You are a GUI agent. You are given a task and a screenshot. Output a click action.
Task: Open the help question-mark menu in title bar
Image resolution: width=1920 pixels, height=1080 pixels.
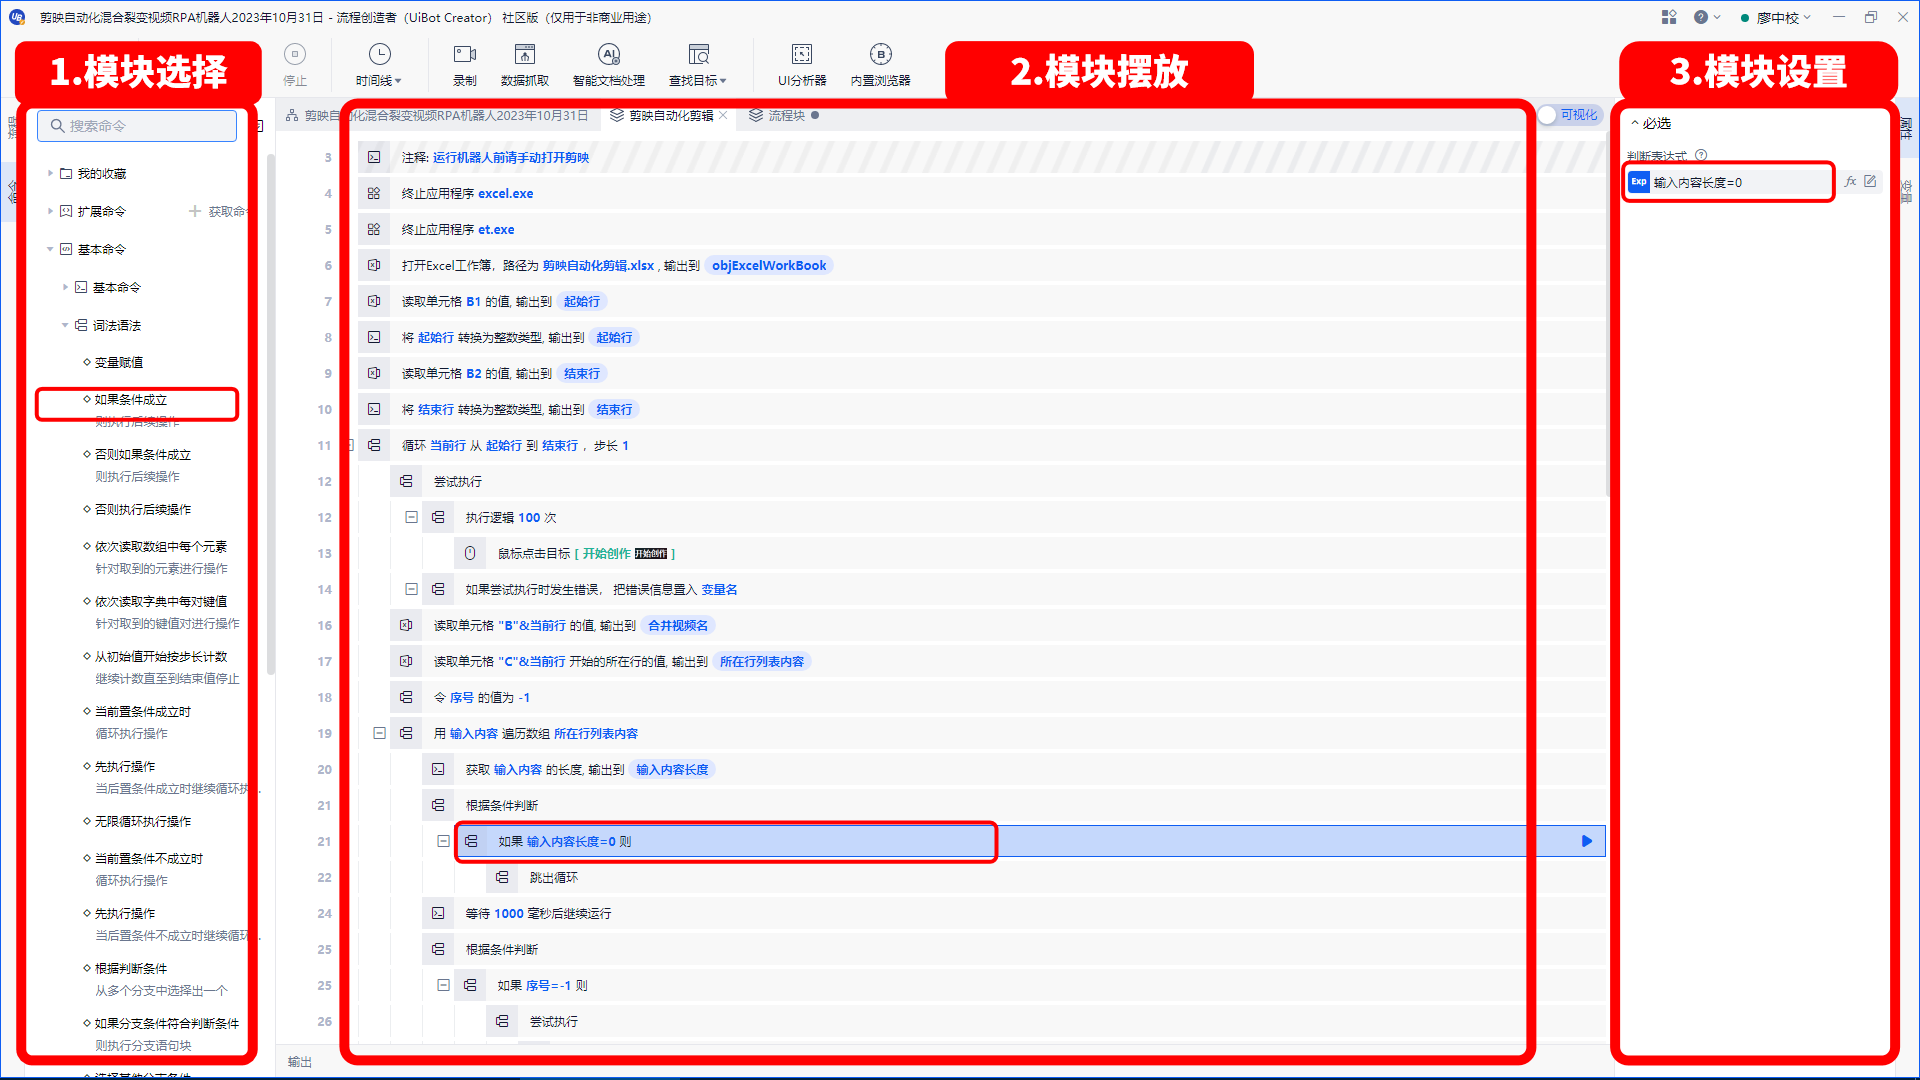point(1706,17)
